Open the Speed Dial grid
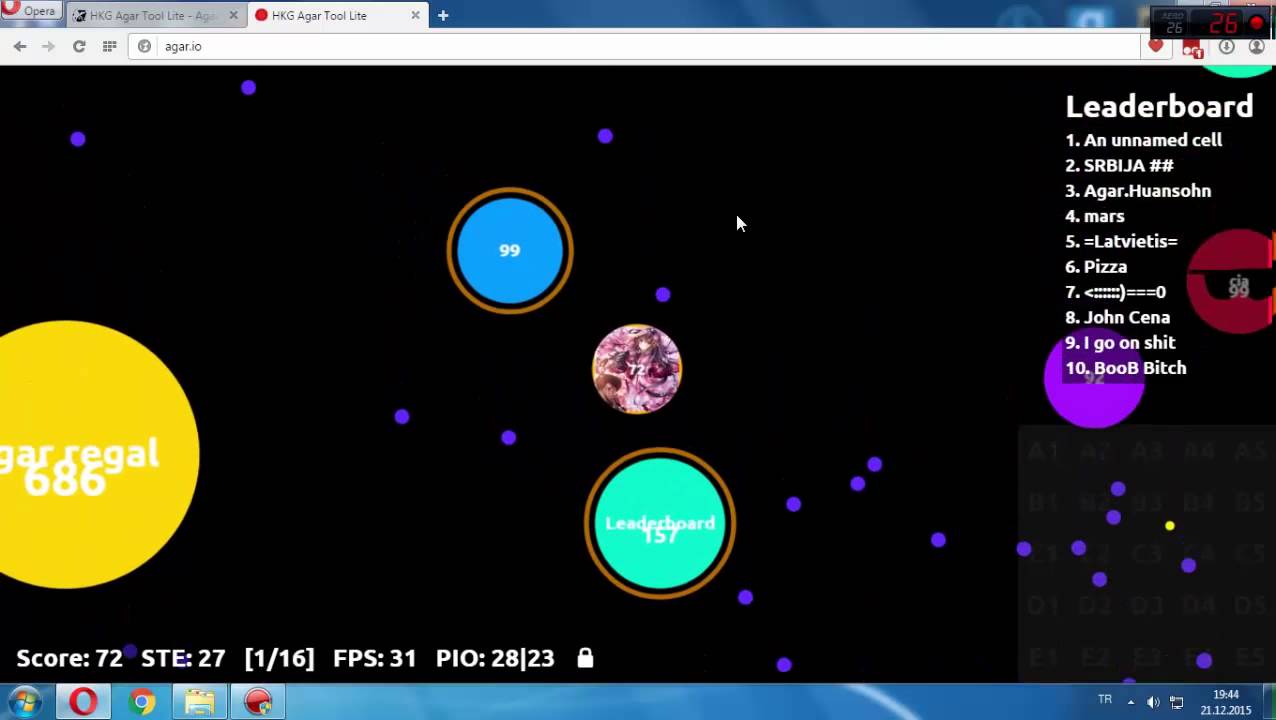 coord(109,46)
